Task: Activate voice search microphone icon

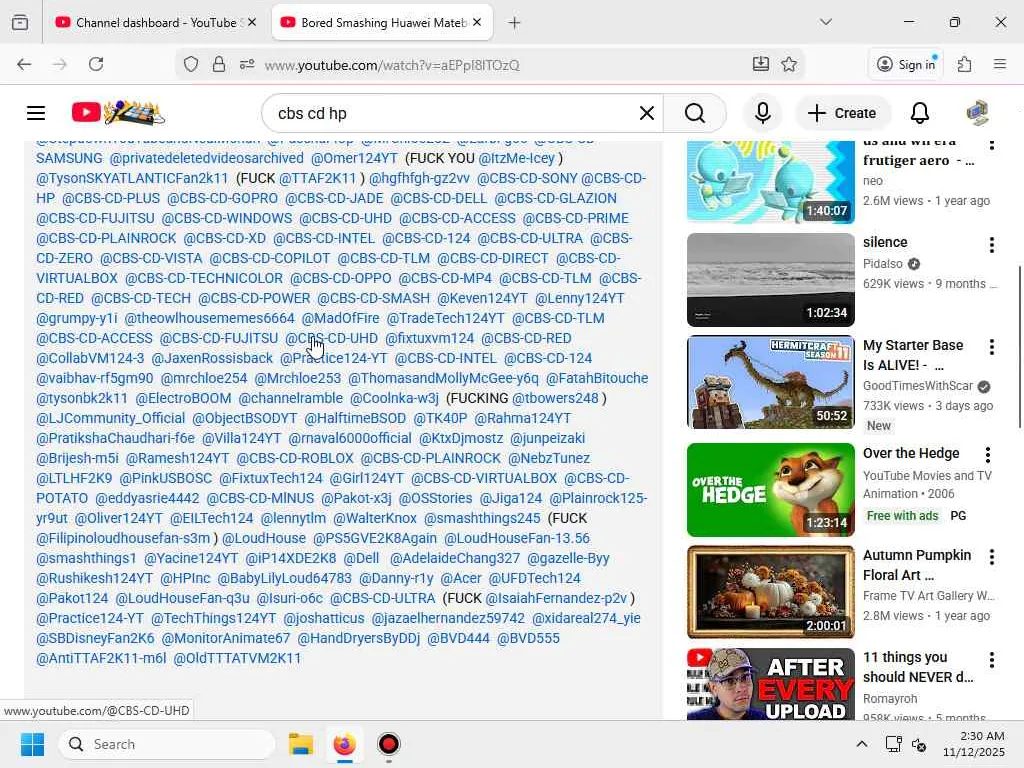Action: pyautogui.click(x=762, y=113)
